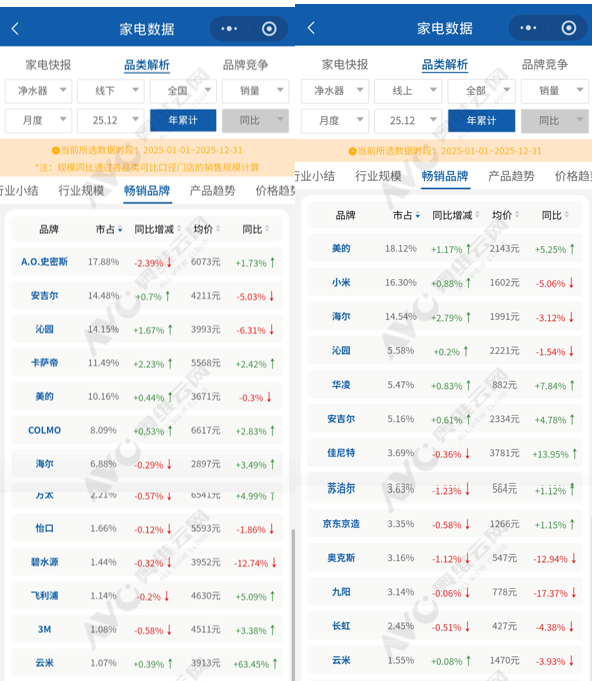Open more options menu in right panel
The image size is (592, 681).
[x=528, y=28]
